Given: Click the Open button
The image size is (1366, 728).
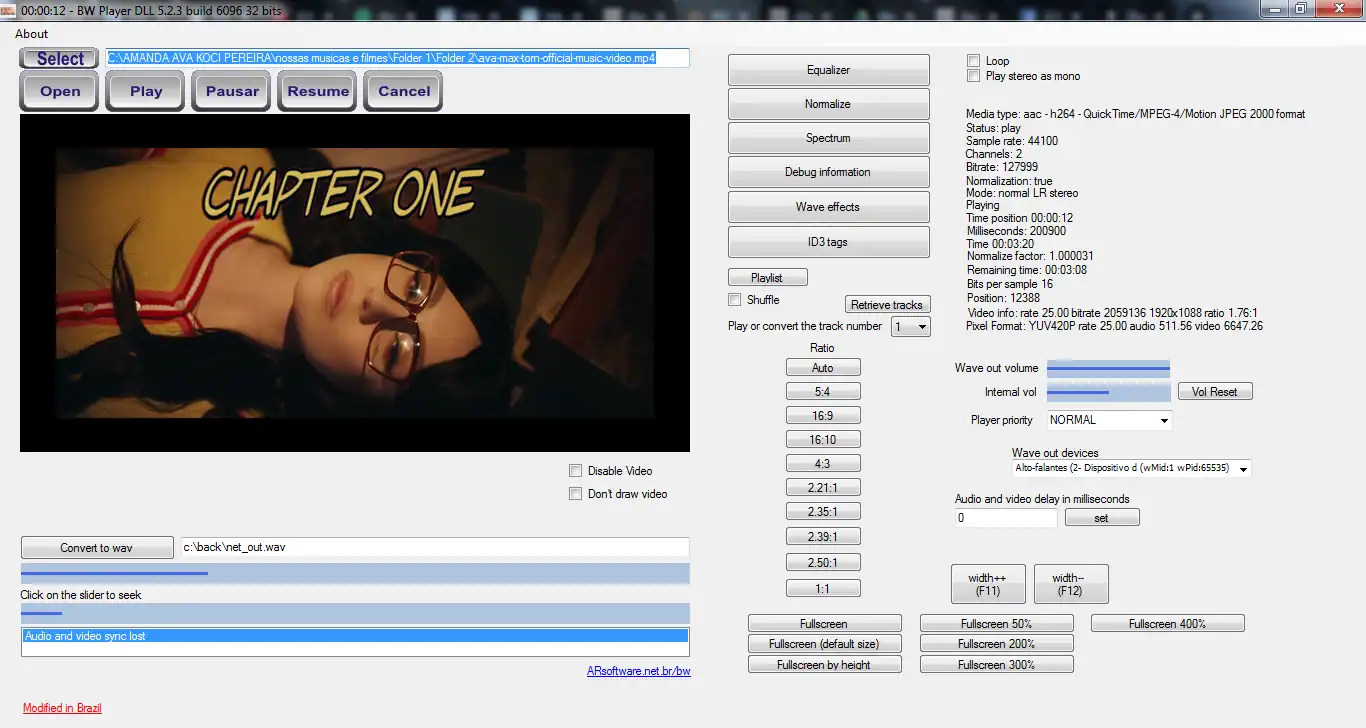Looking at the screenshot, I should tap(60, 91).
